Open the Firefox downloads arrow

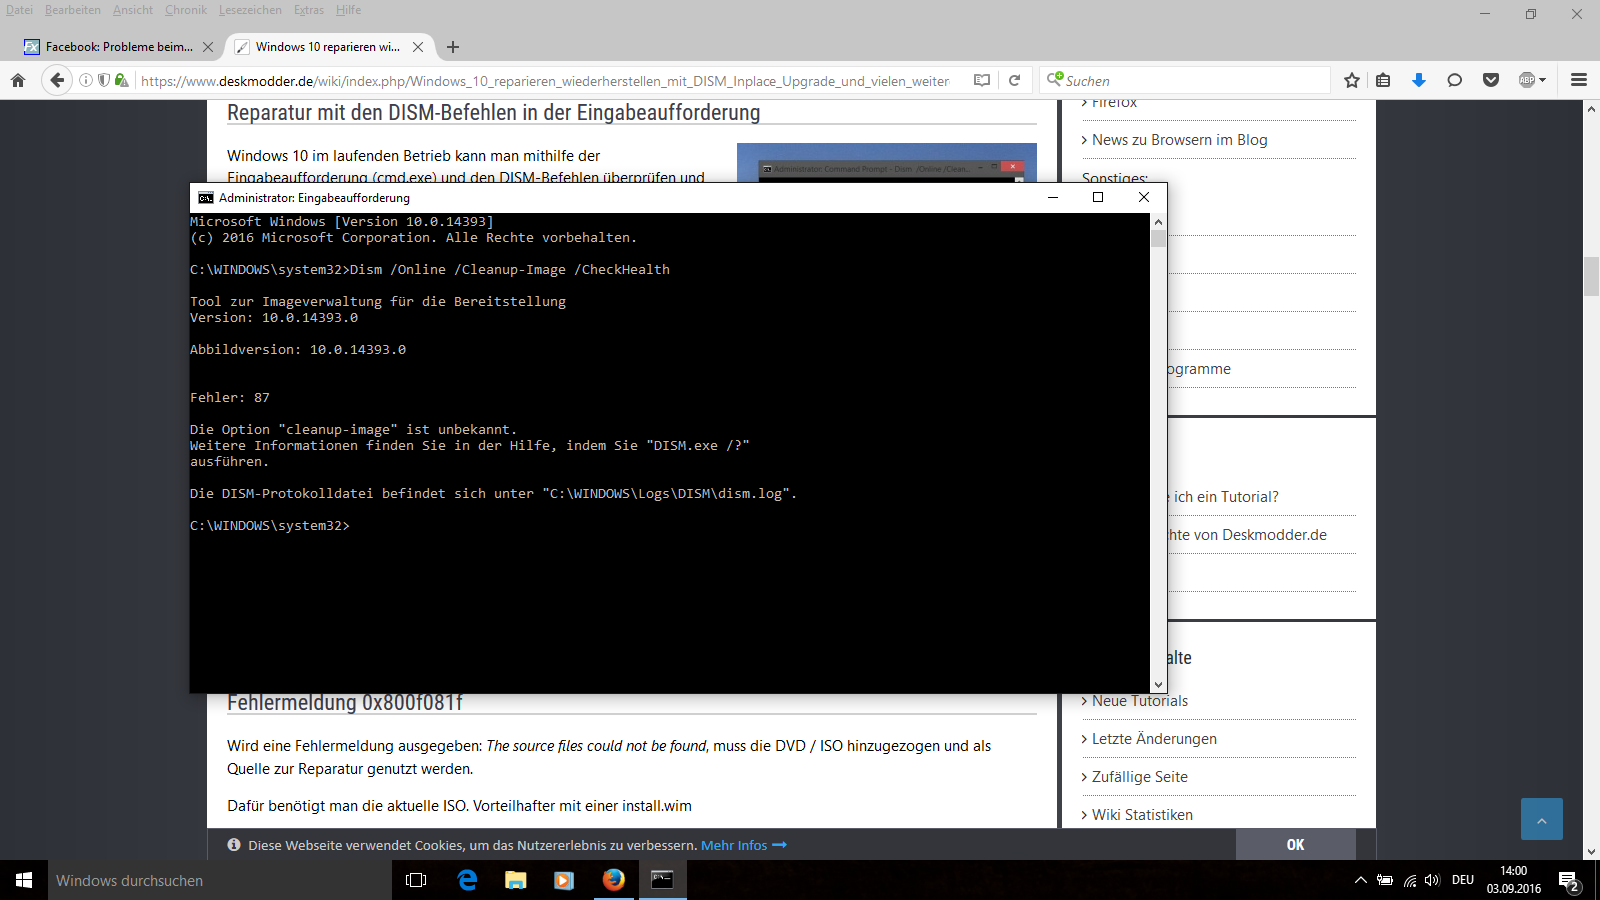(x=1418, y=80)
